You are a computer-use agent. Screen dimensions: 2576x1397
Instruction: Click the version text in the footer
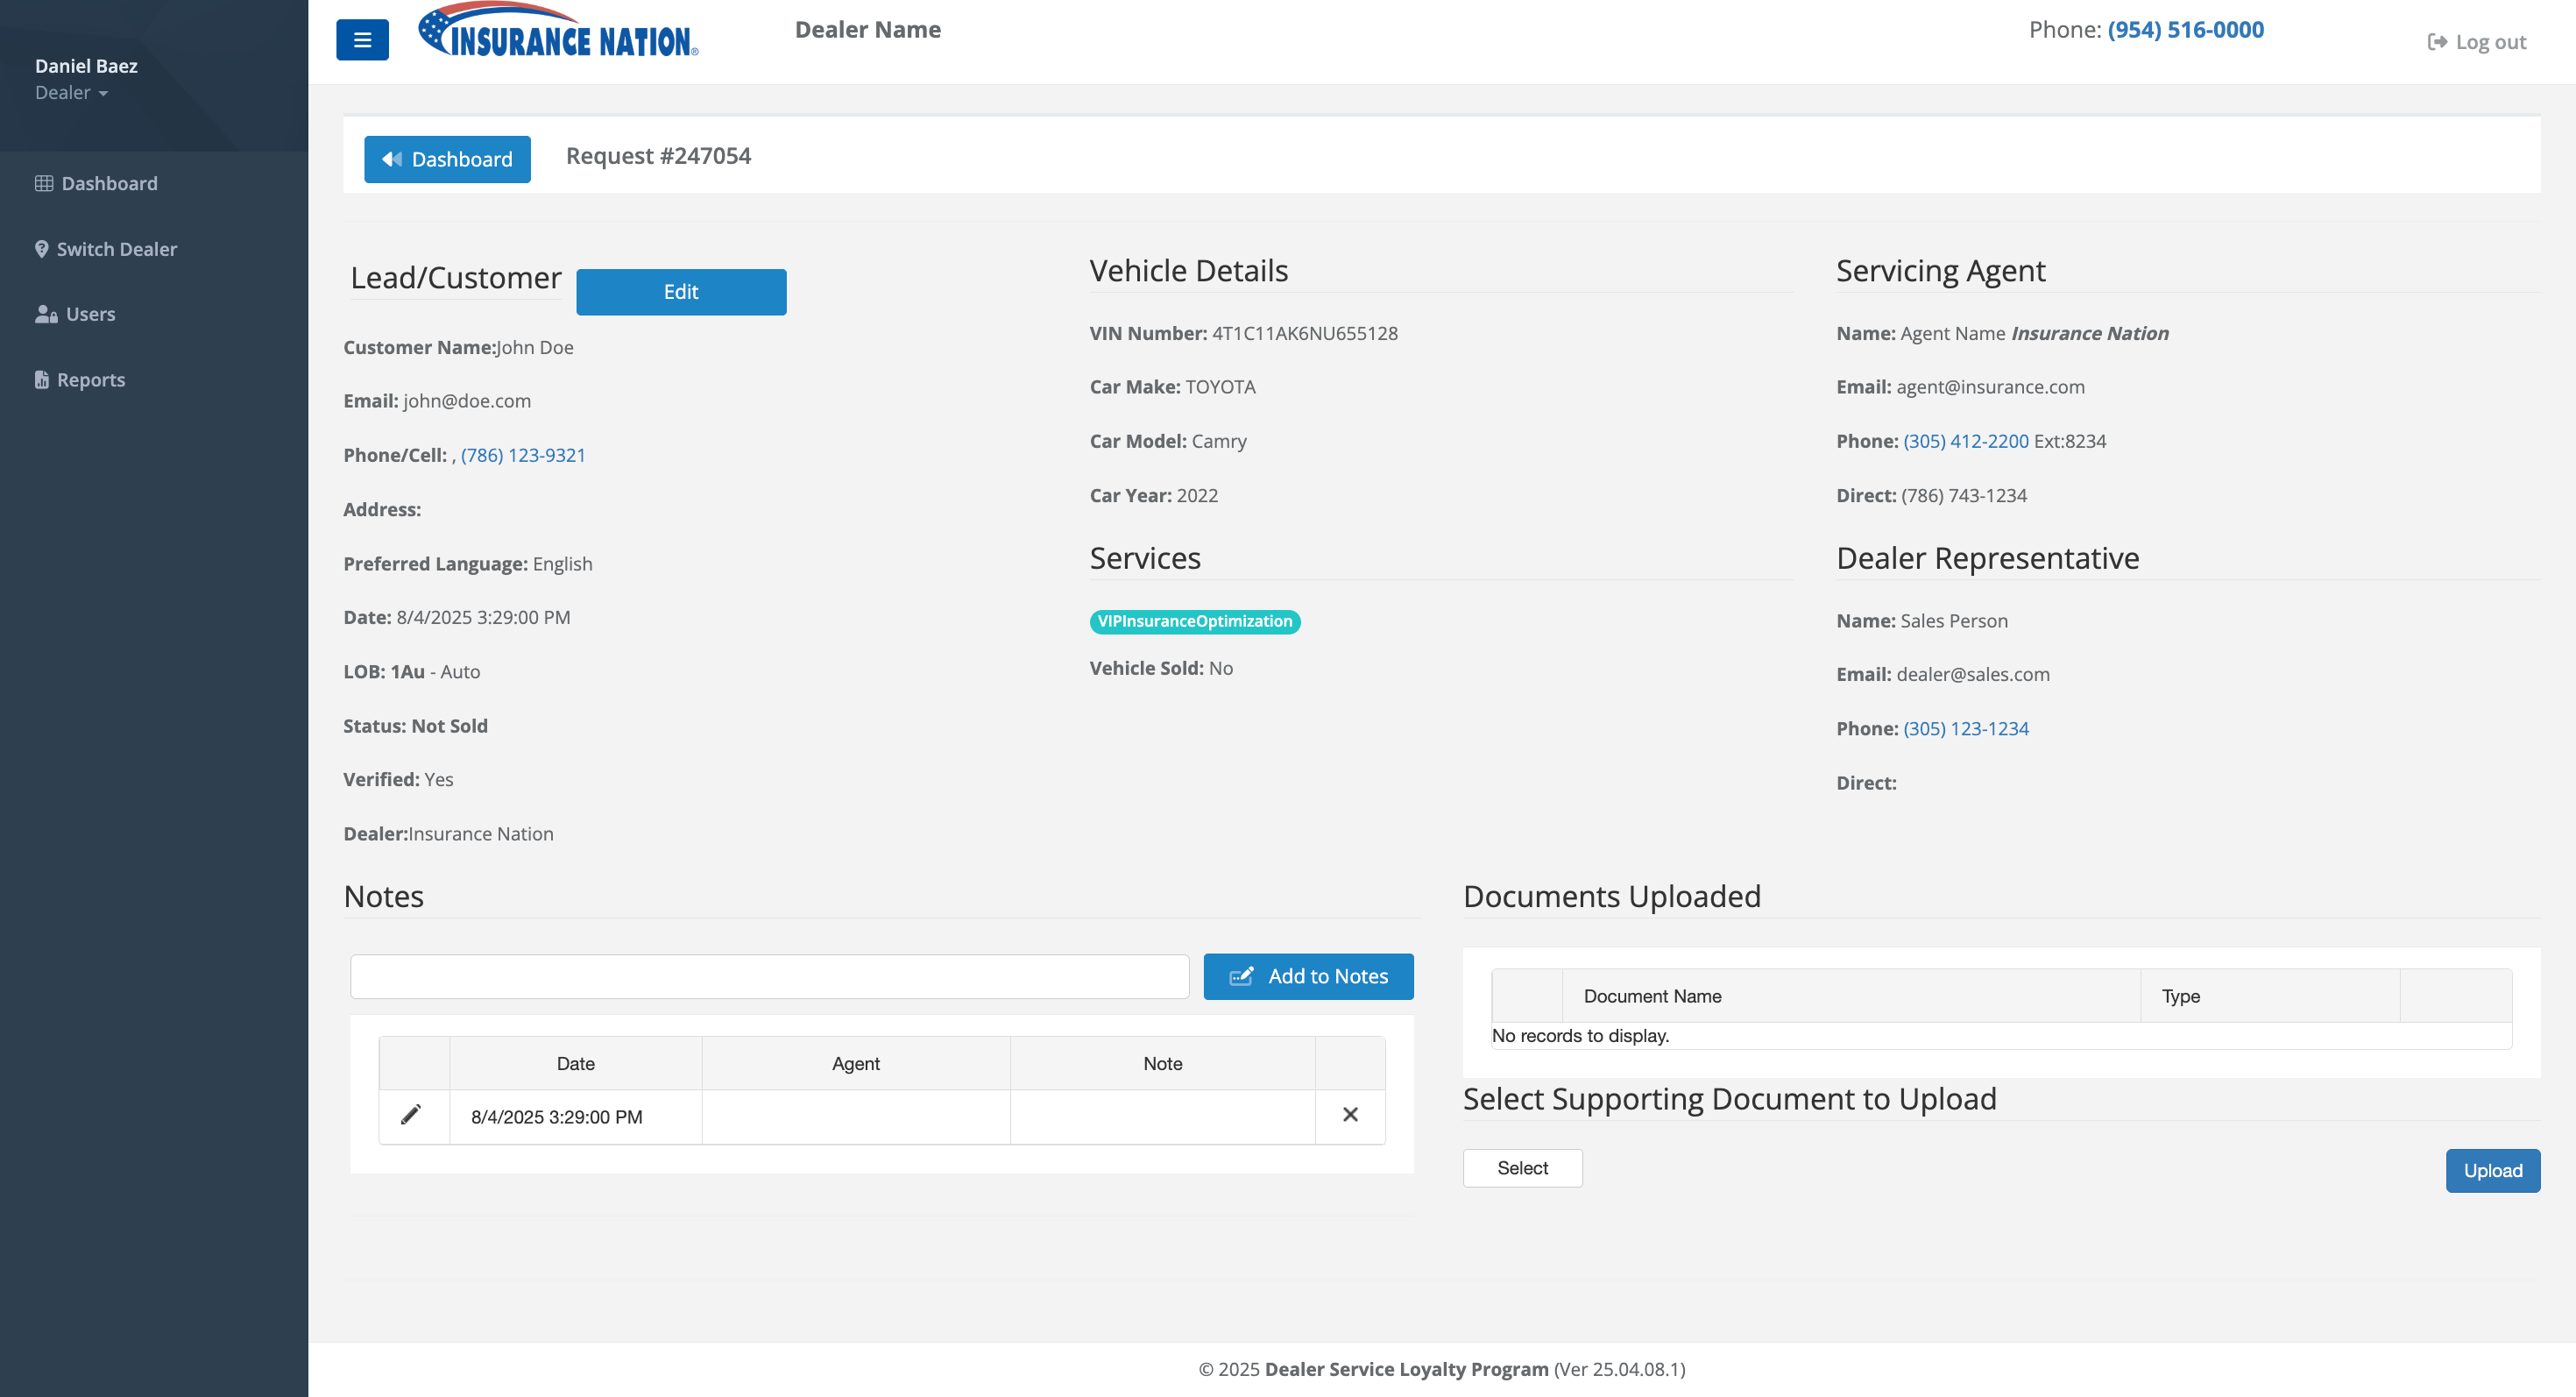tap(1619, 1369)
